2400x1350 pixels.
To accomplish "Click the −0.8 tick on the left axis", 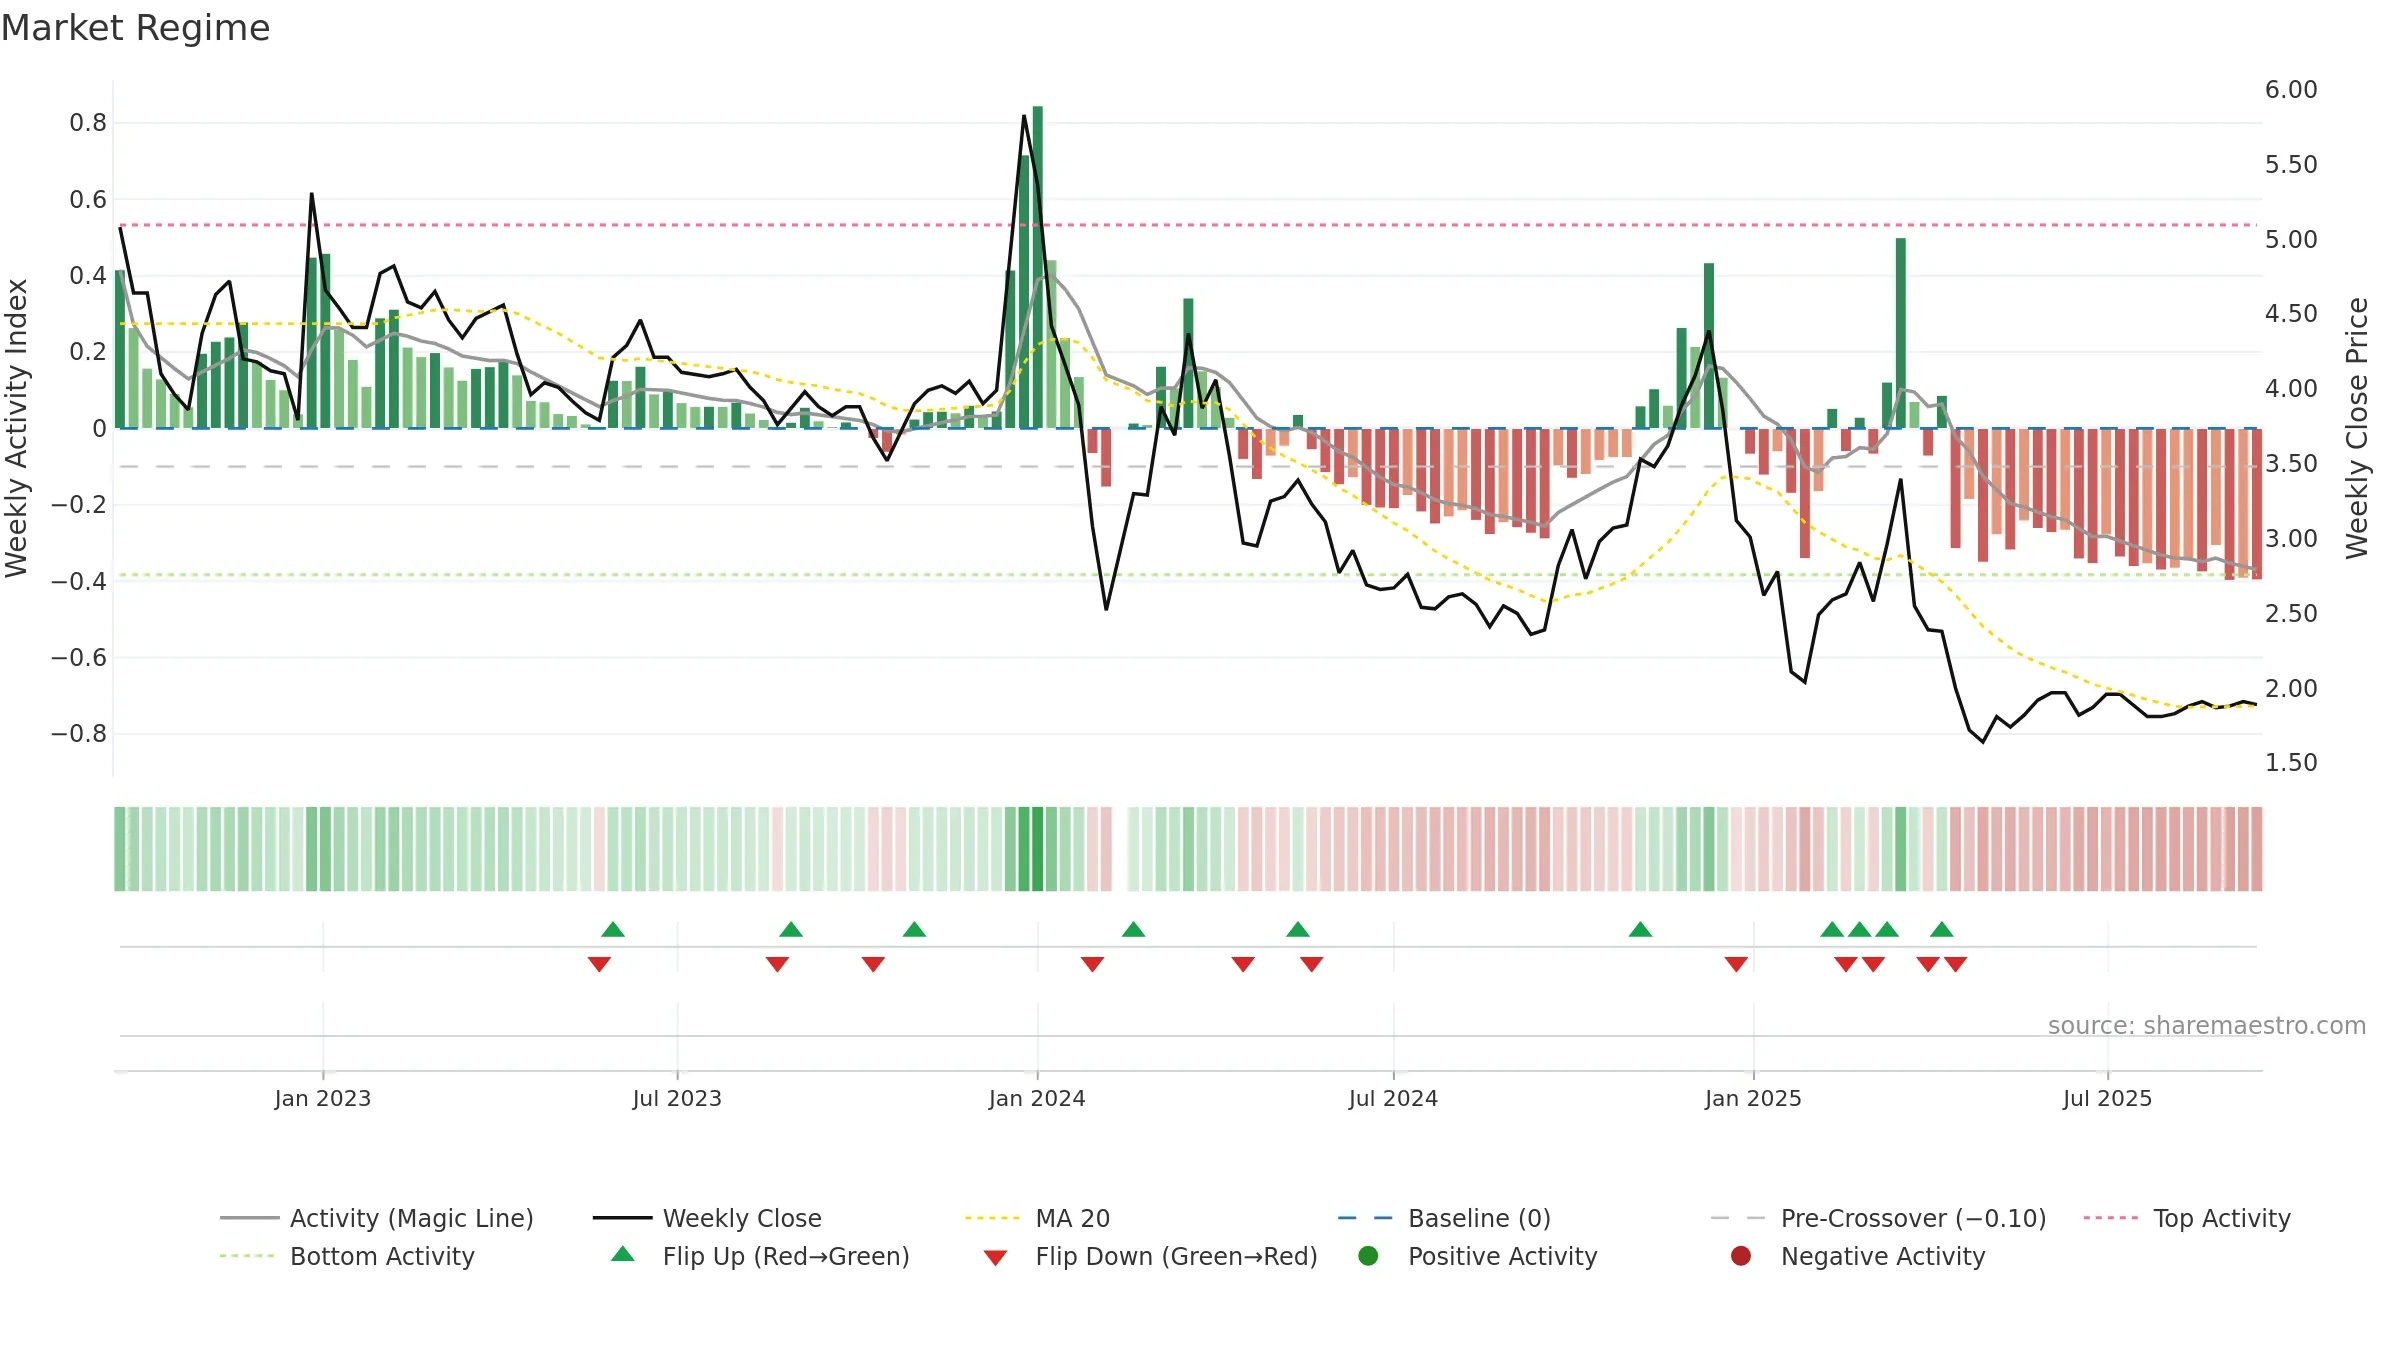I will [x=79, y=734].
